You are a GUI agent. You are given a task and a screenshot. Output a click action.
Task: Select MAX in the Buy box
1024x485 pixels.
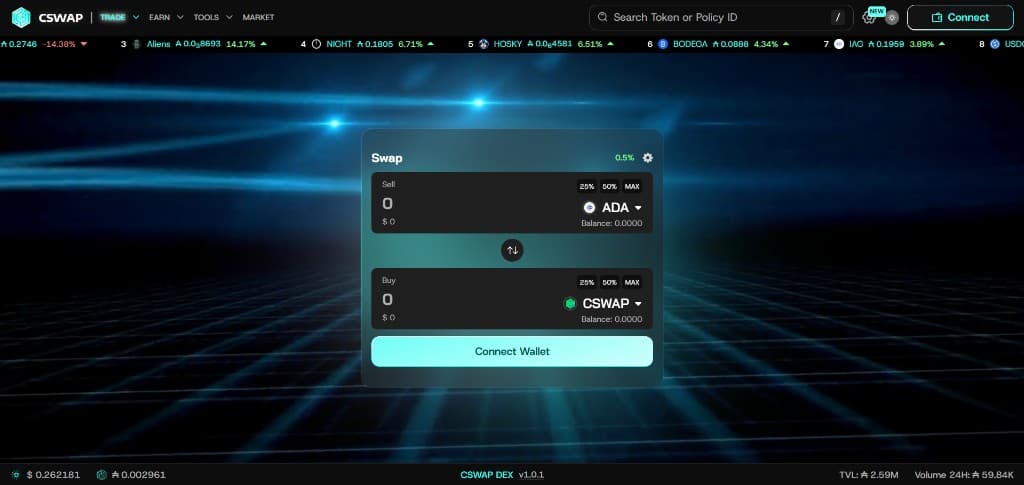click(x=632, y=283)
